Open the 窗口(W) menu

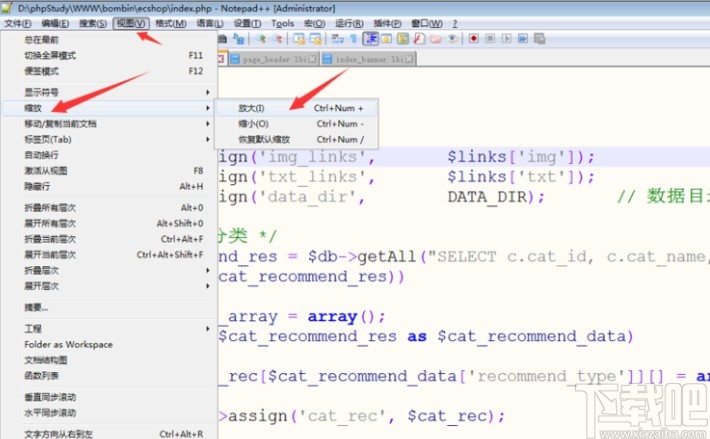pos(427,24)
